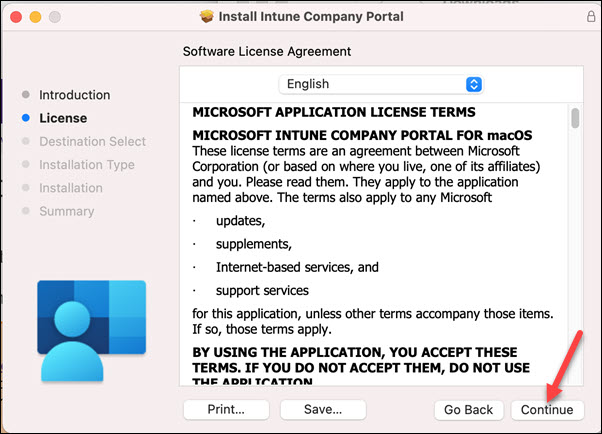Minimize the installer with yellow button
The image size is (602, 434).
(35, 17)
